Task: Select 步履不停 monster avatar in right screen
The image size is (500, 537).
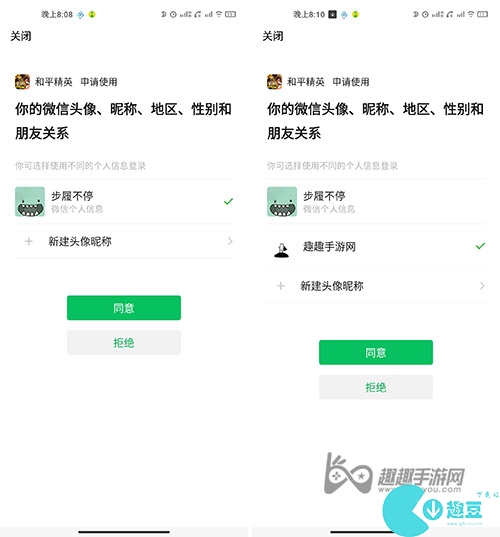Action: (282, 201)
